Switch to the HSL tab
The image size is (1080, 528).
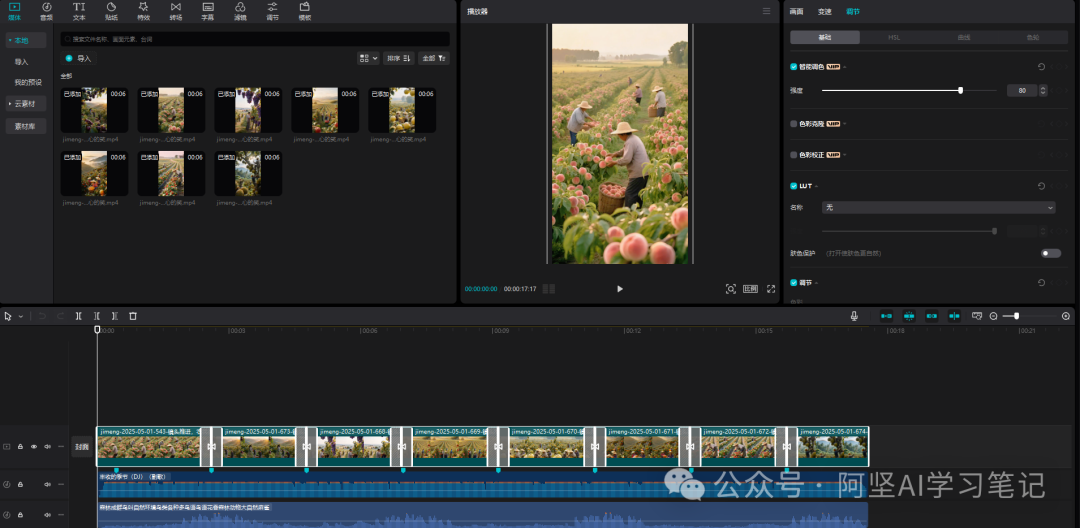(894, 37)
